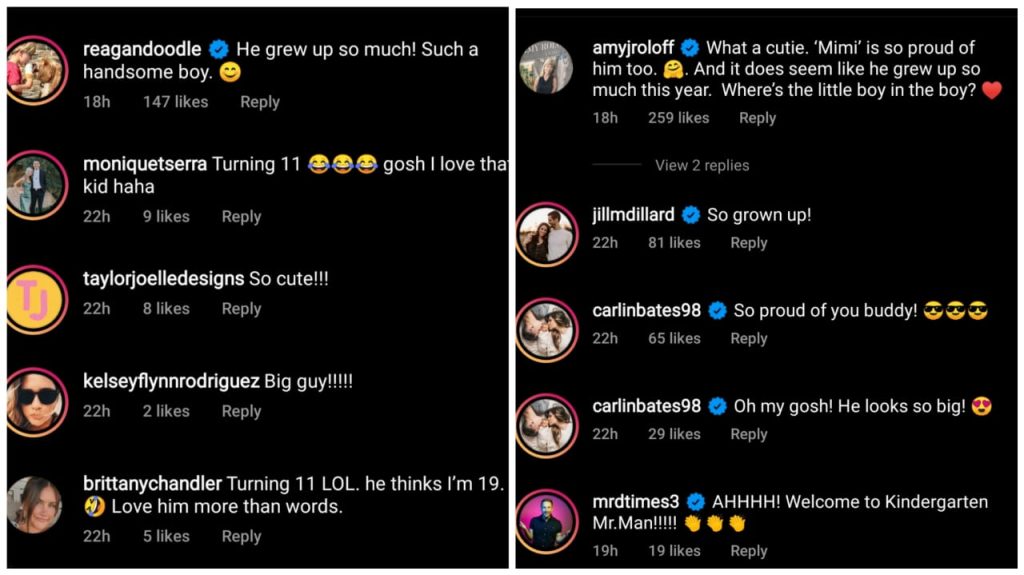Click mrdtimes3's profile picture
Screen dimensions: 1024x575
coord(546,521)
